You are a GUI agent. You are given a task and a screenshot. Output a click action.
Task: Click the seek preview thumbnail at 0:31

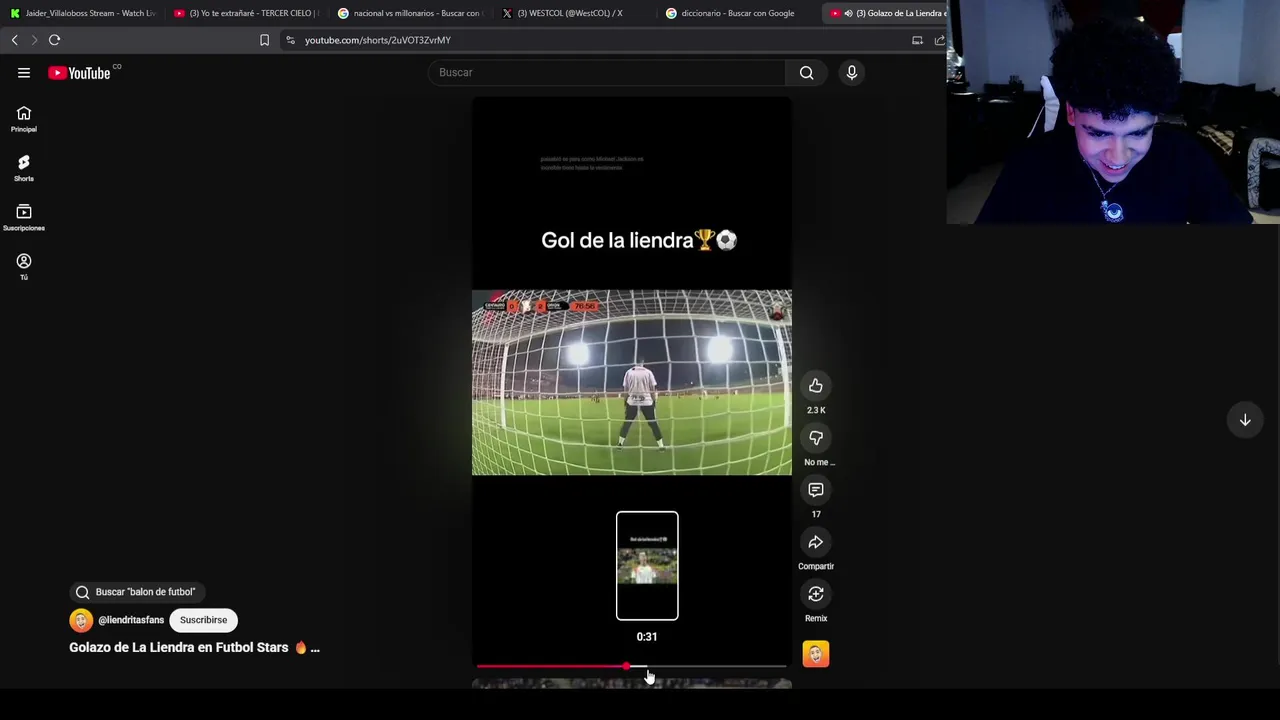tap(647, 566)
